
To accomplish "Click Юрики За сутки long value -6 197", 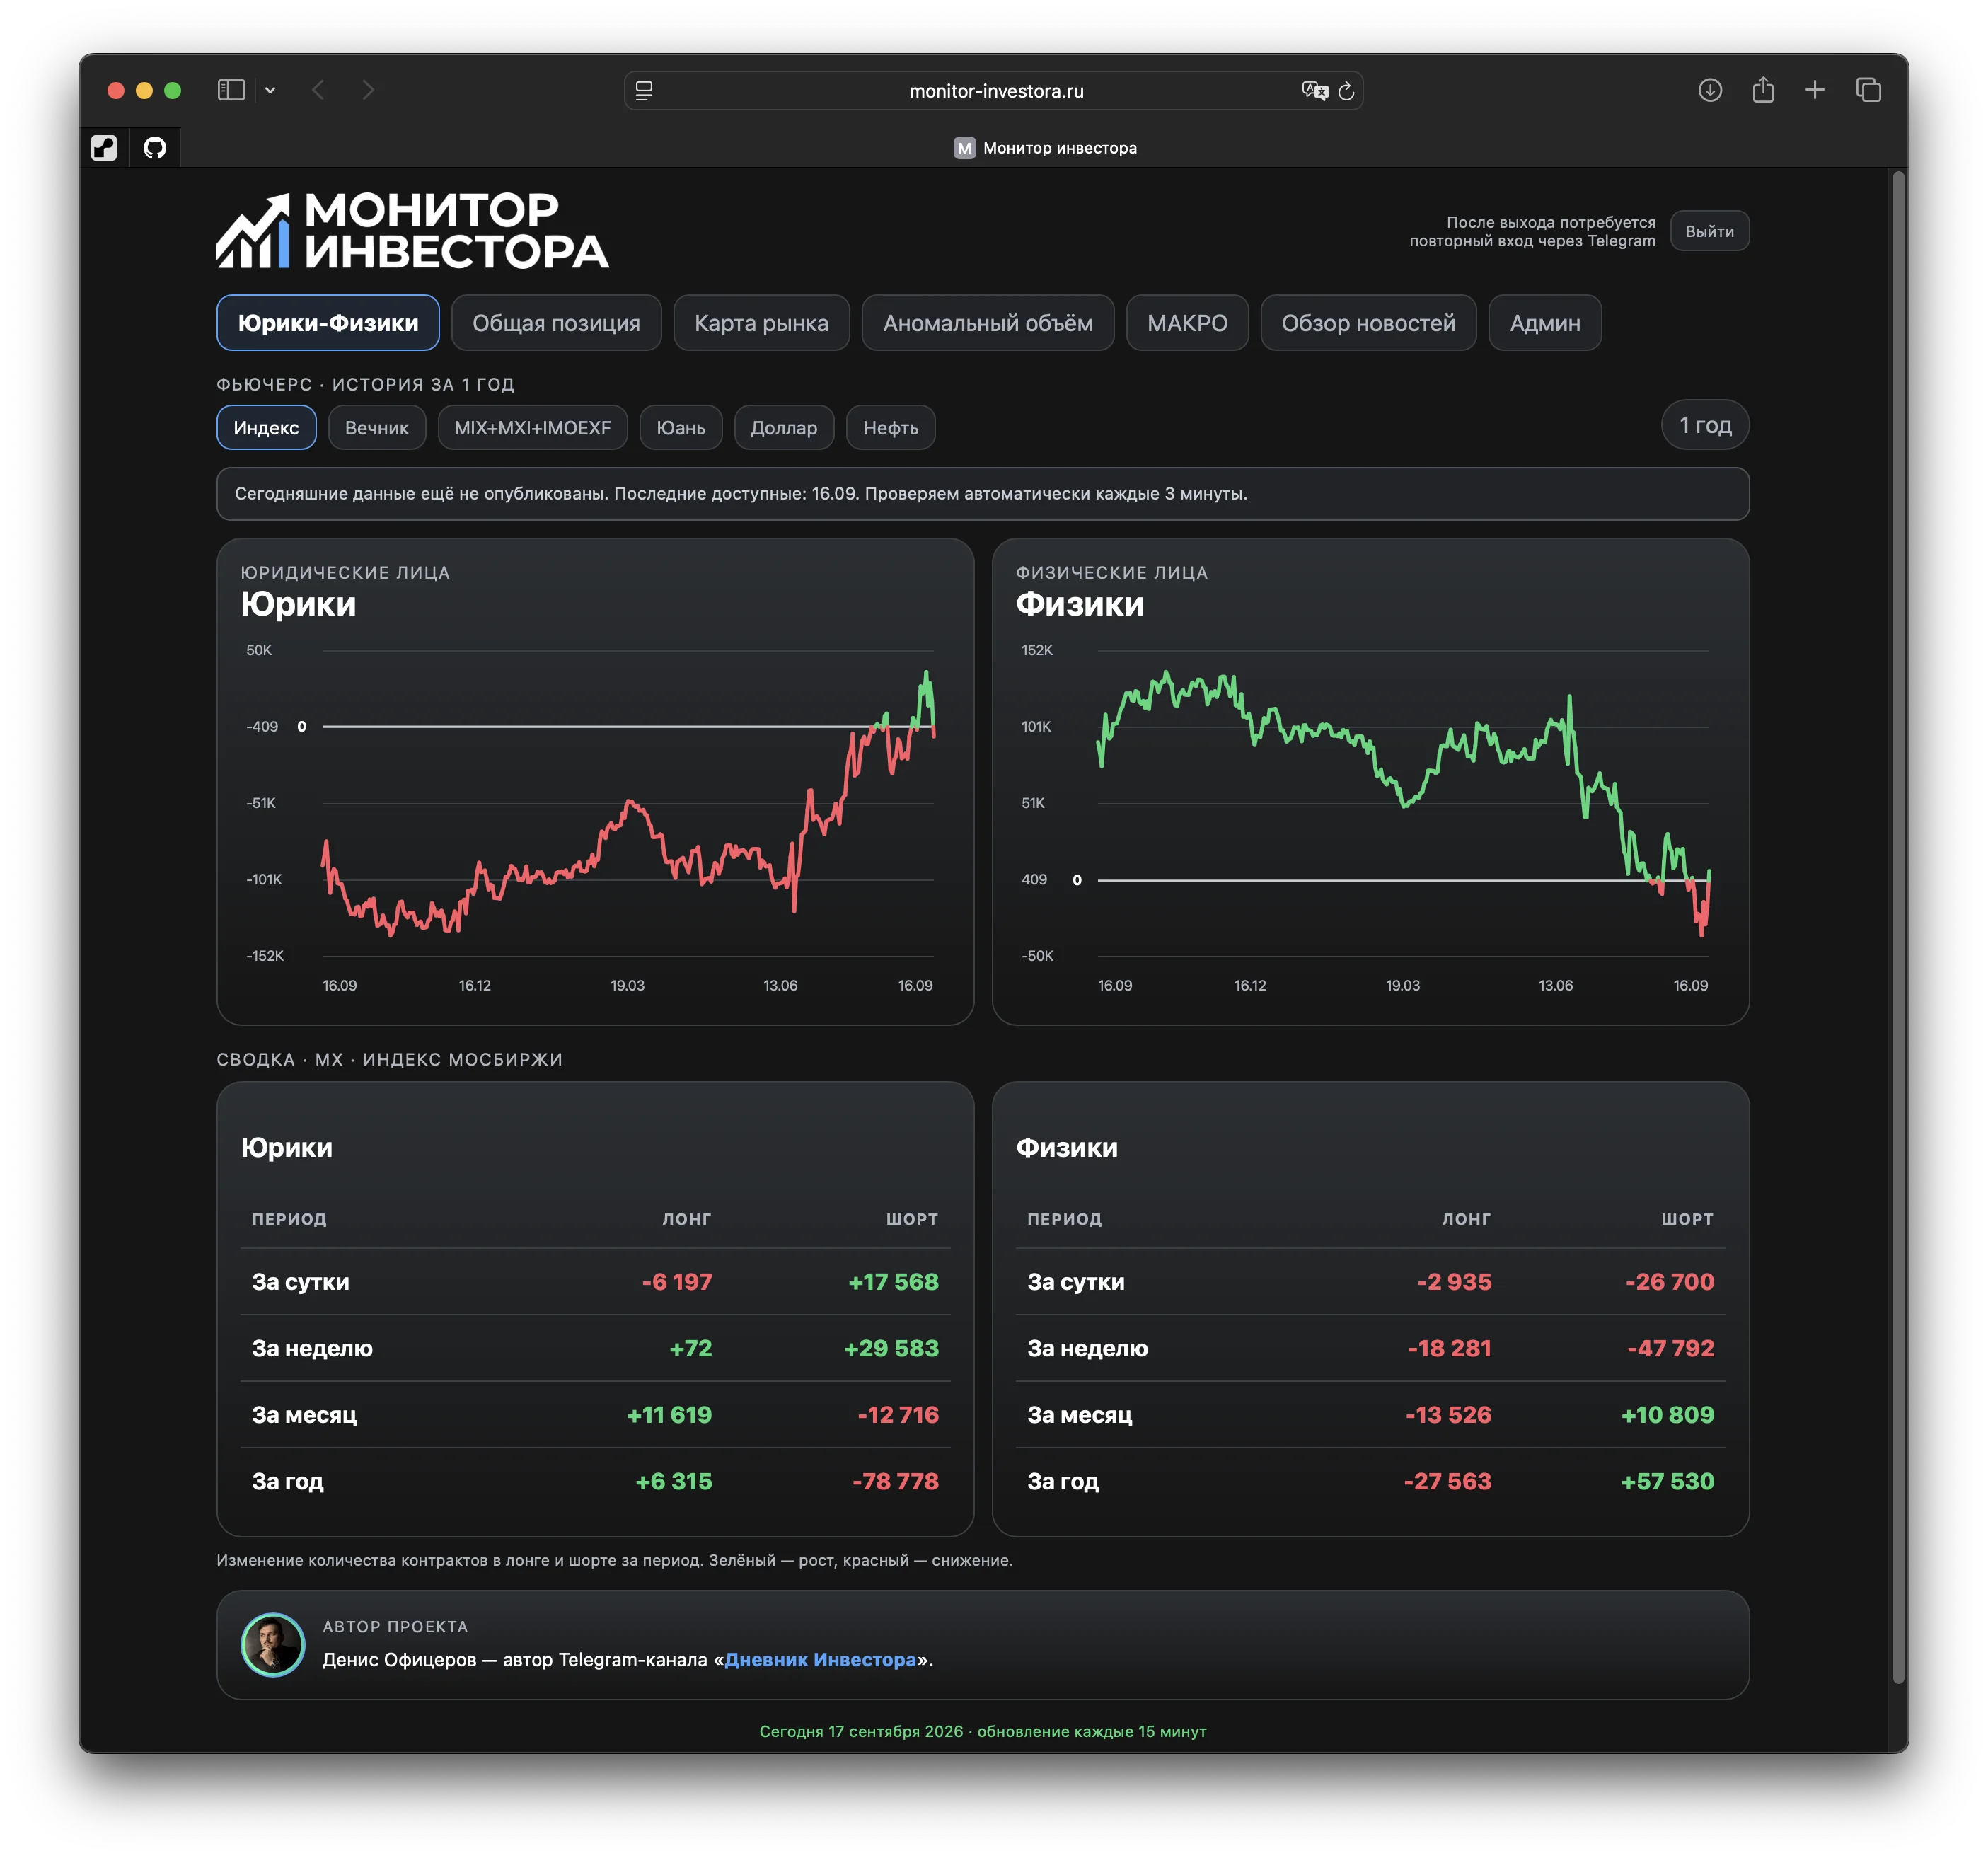I will click(x=677, y=1282).
